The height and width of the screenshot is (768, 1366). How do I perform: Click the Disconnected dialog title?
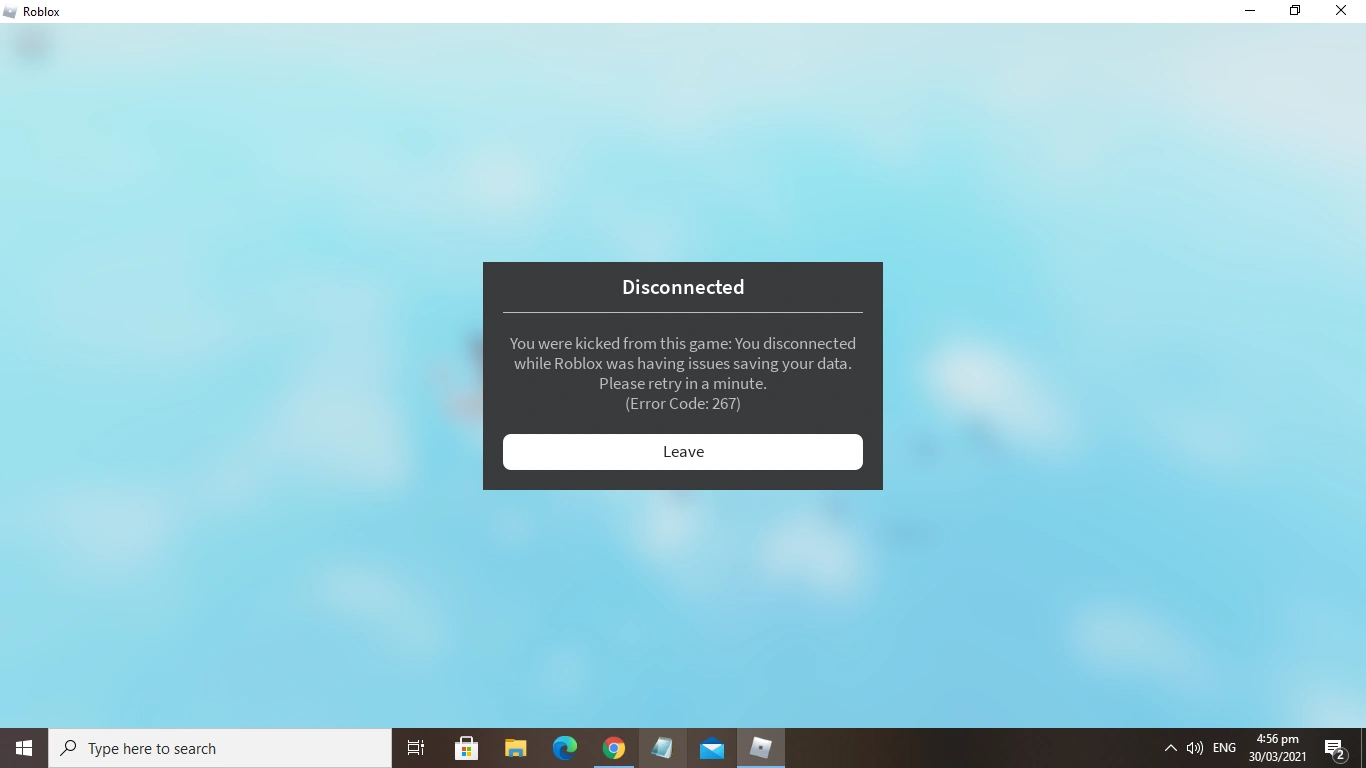click(683, 287)
